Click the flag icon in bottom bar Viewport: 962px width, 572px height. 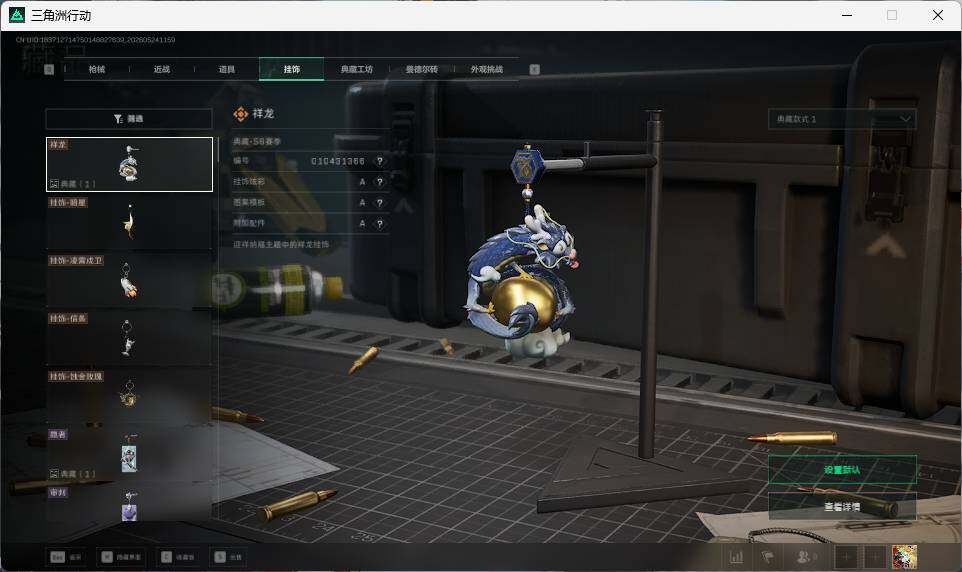[768, 557]
